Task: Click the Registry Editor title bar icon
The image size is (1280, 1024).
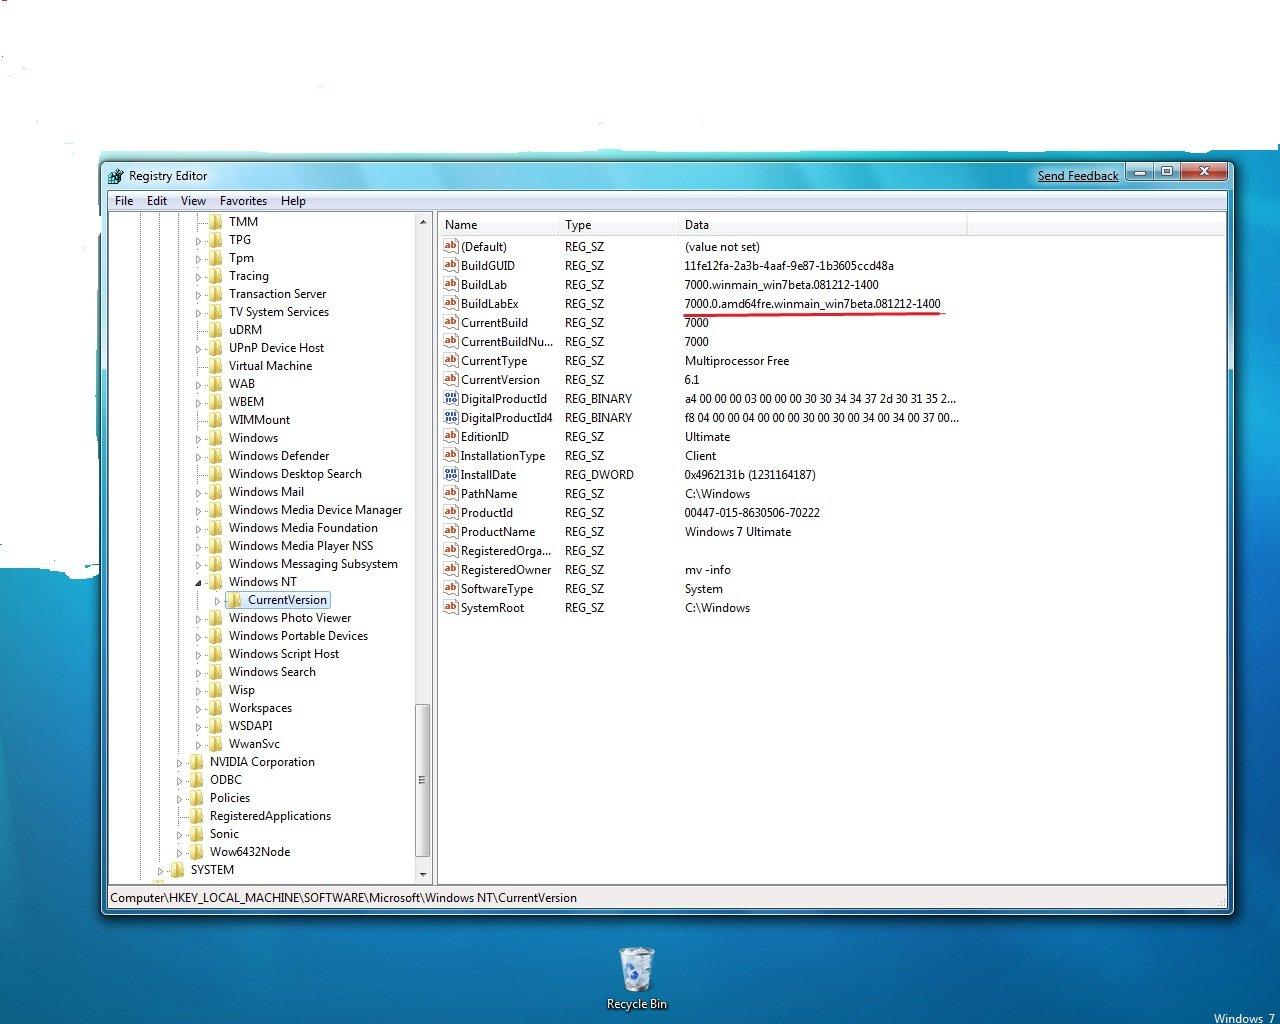Action: [116, 176]
